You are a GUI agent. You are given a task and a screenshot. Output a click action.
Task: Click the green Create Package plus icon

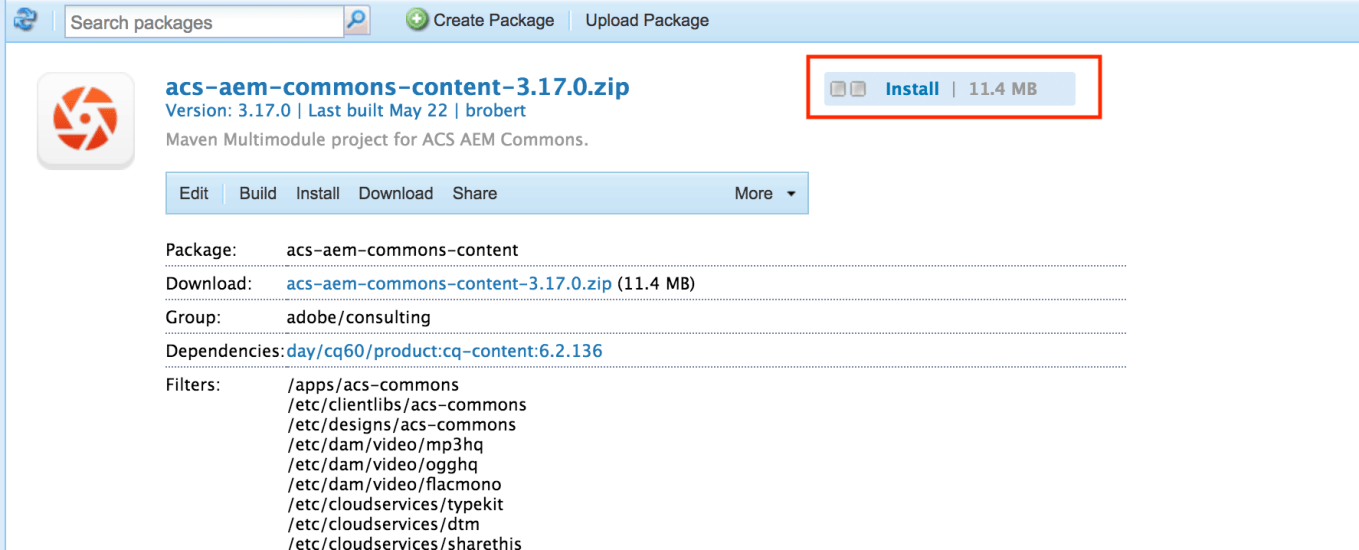(417, 20)
